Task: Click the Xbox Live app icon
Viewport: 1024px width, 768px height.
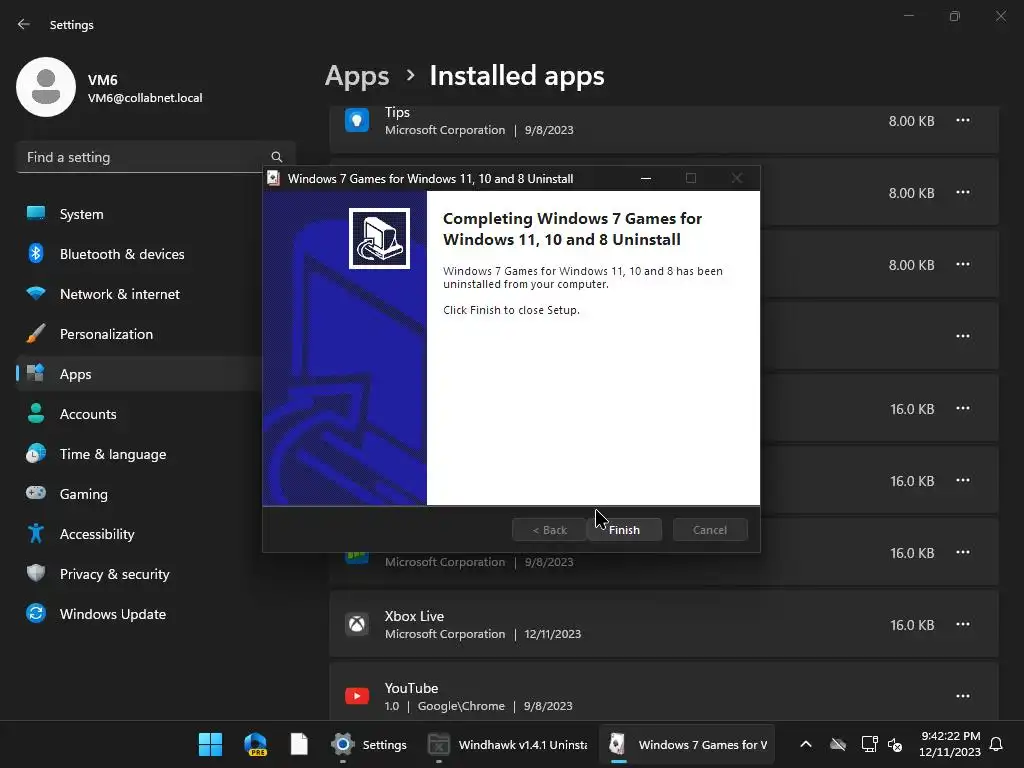Action: click(357, 624)
